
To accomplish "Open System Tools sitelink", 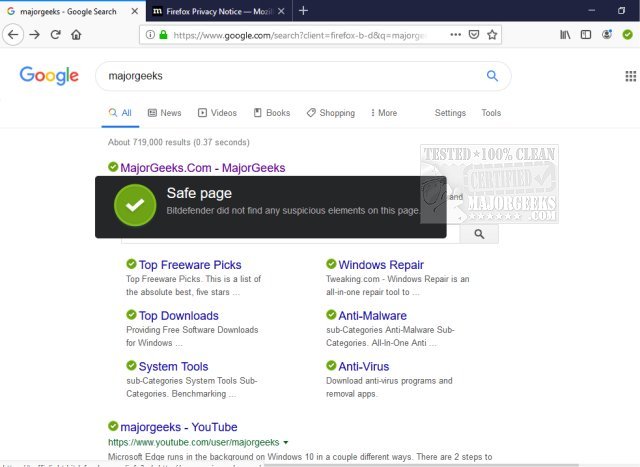I will coord(173,367).
